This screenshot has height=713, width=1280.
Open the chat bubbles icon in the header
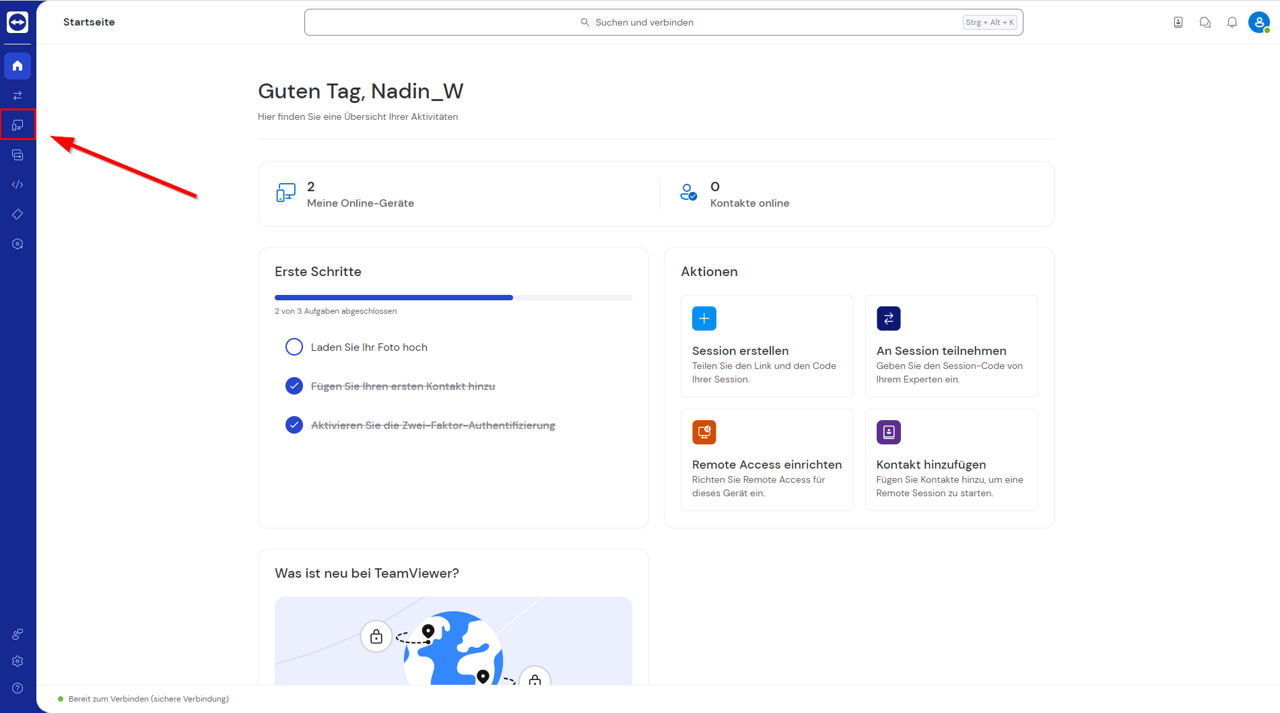[1205, 22]
